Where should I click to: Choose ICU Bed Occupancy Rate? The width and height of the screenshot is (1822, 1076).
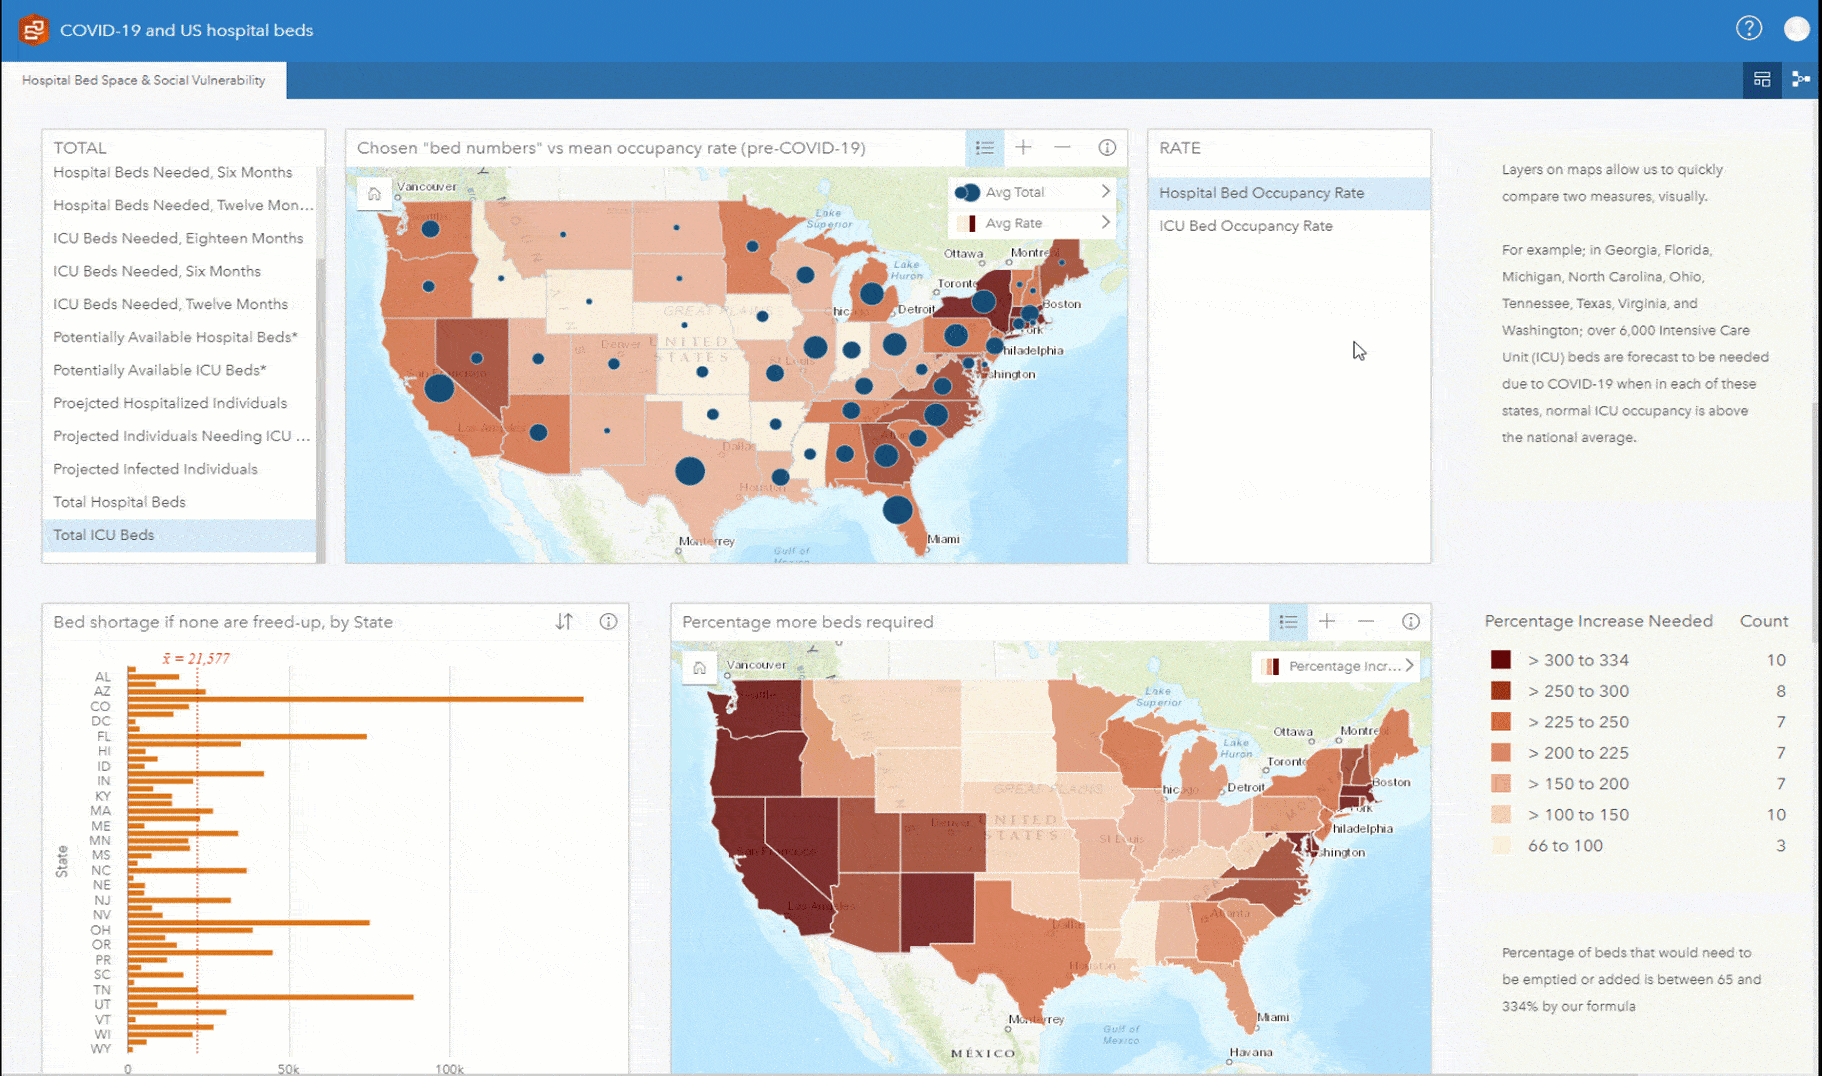pos(1288,226)
